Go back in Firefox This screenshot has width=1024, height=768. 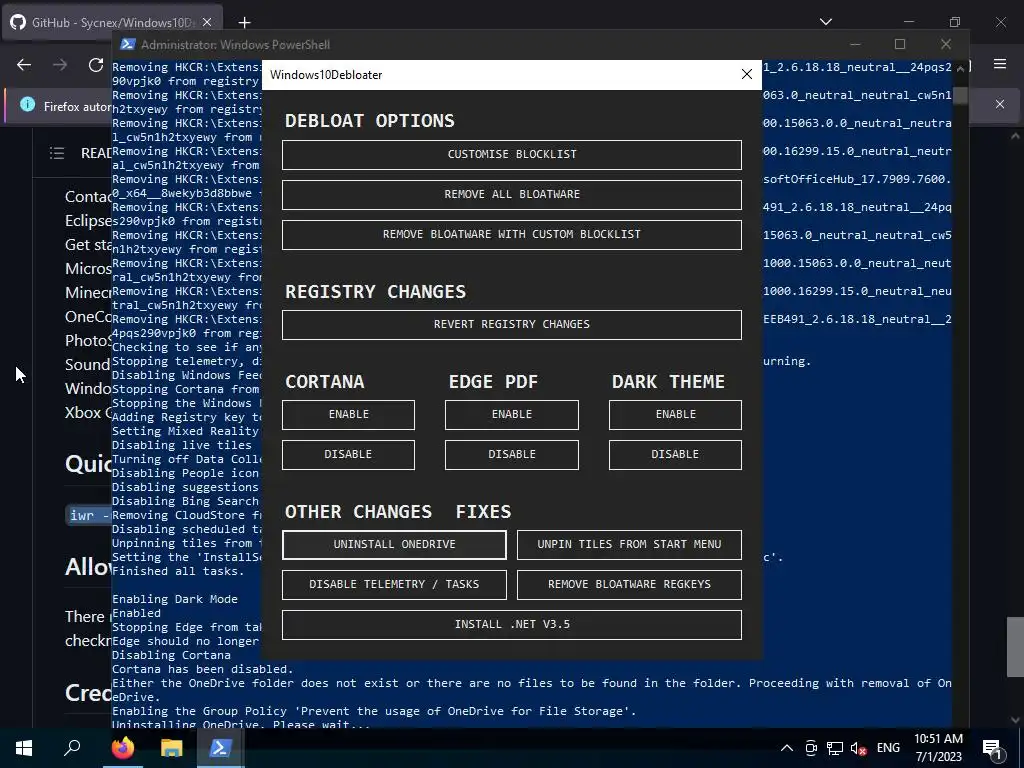pyautogui.click(x=24, y=65)
